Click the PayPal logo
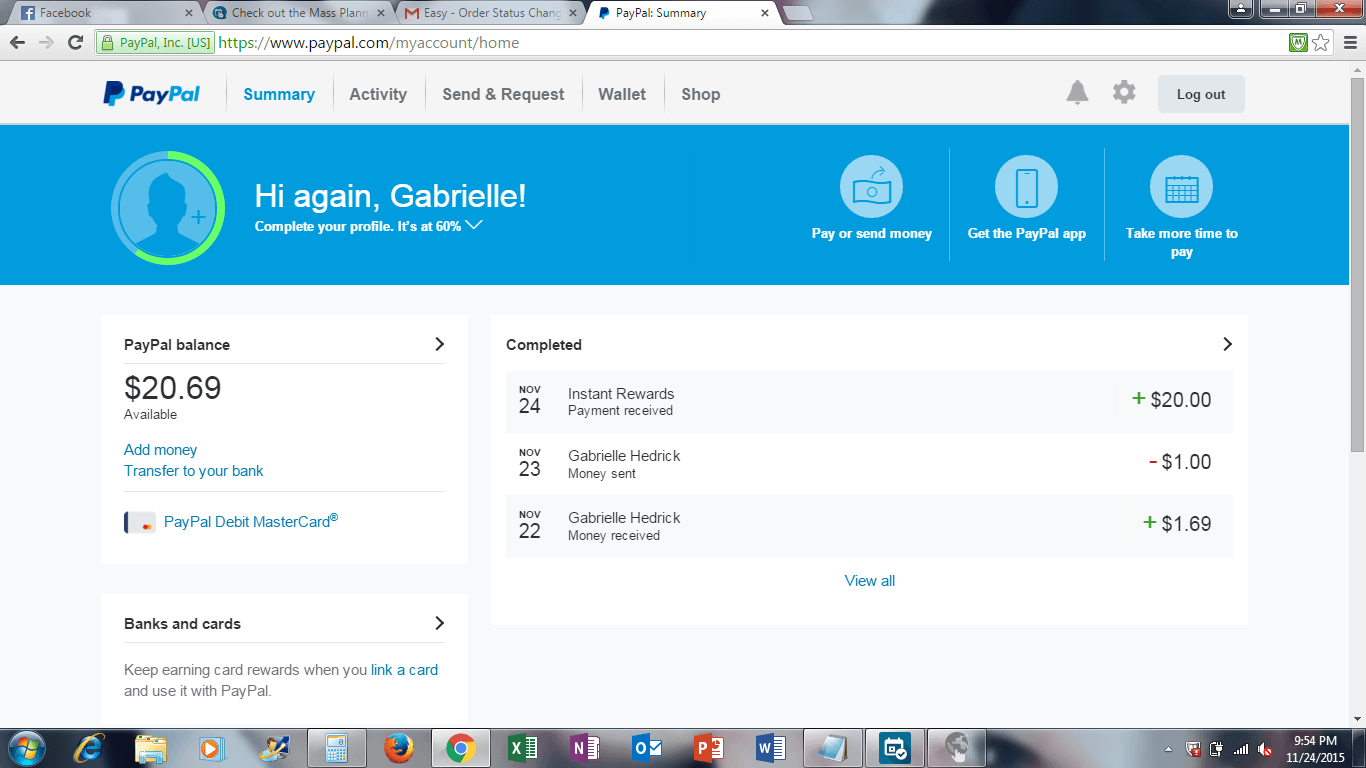The height and width of the screenshot is (768, 1366). pos(151,94)
